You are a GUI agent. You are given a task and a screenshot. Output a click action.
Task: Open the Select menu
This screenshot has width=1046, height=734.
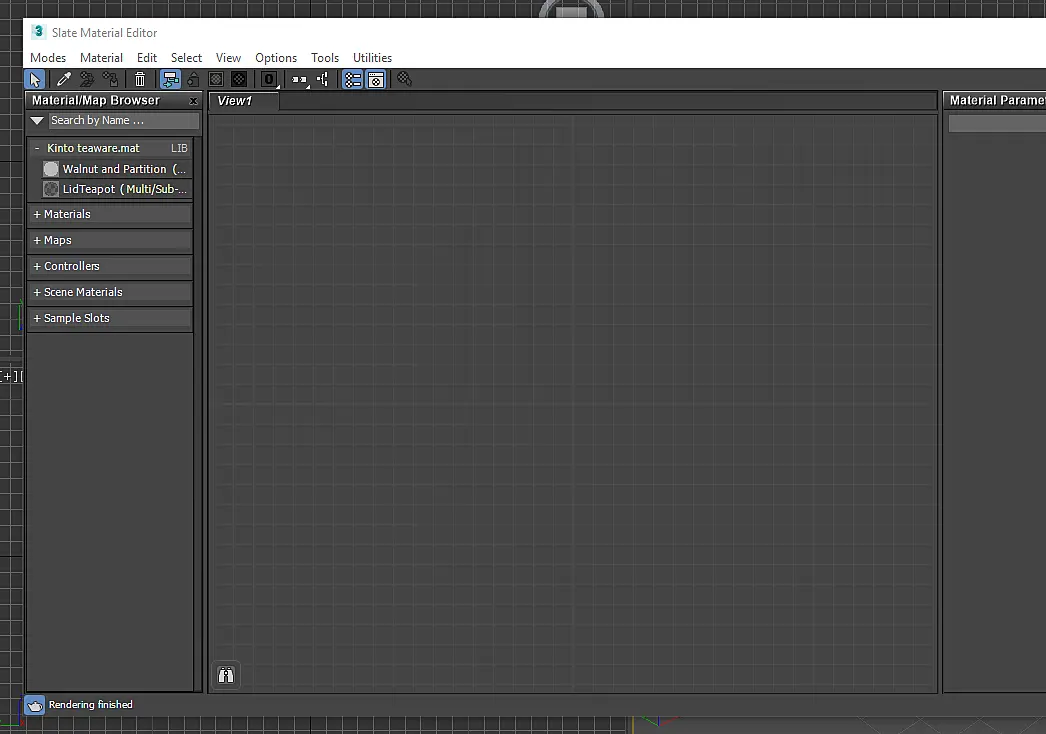coord(186,58)
